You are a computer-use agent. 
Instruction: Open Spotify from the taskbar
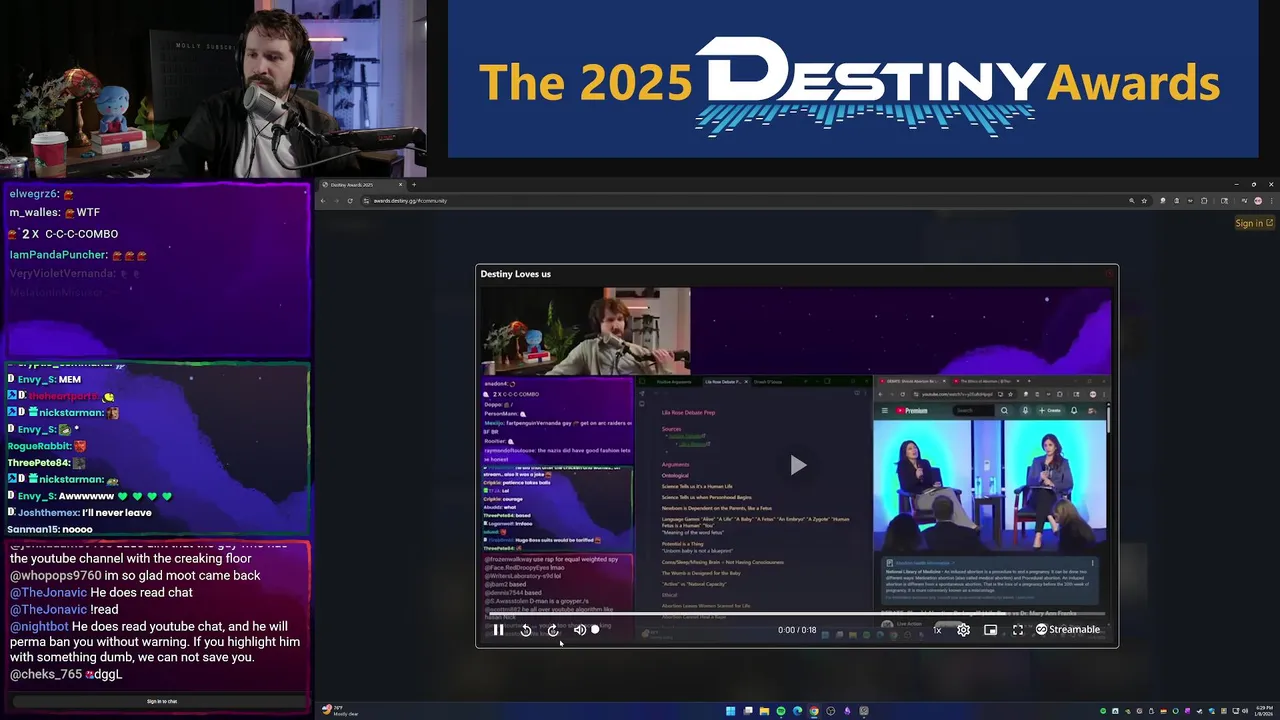tap(781, 711)
